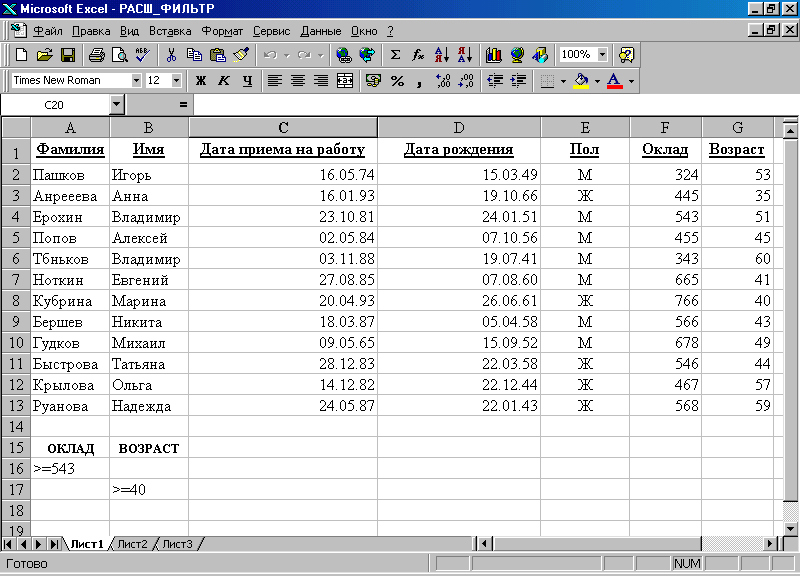Apply percent style format
This screenshot has width=800, height=576.
point(397,81)
